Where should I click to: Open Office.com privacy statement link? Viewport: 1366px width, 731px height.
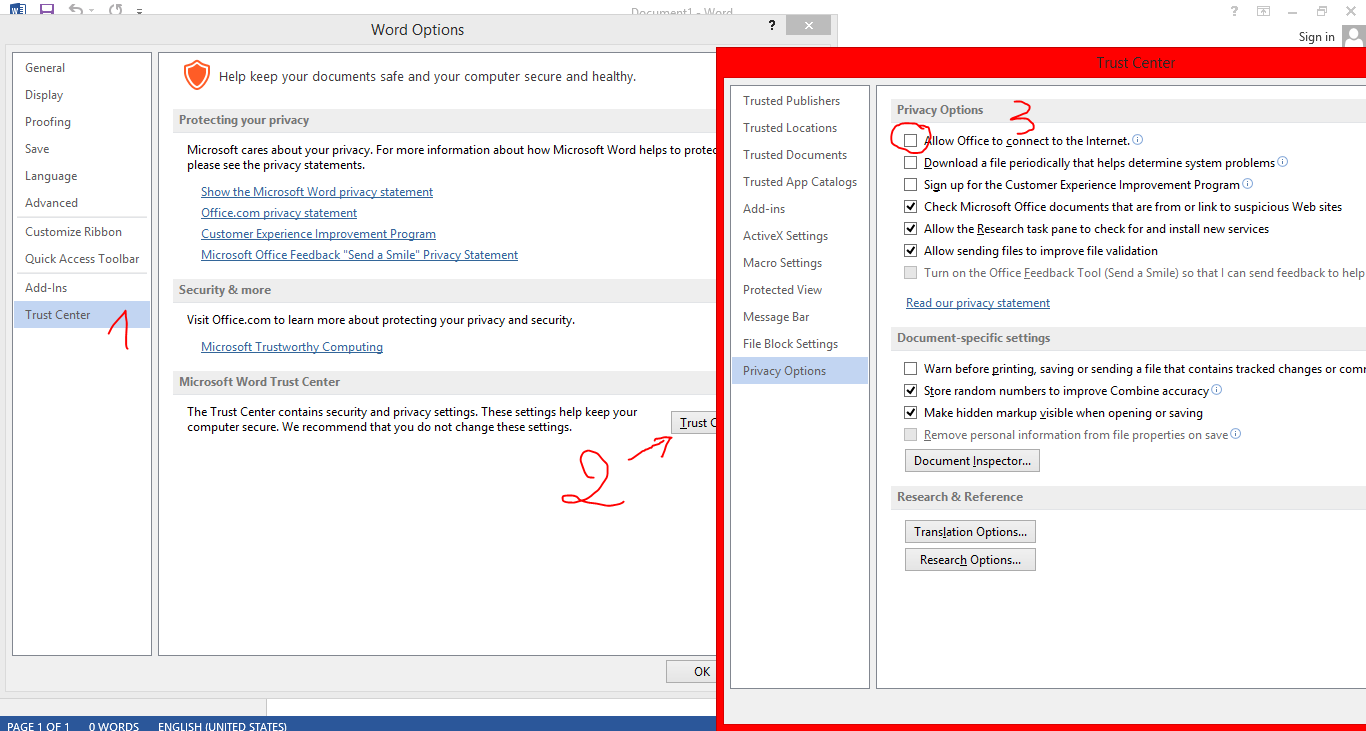click(279, 213)
